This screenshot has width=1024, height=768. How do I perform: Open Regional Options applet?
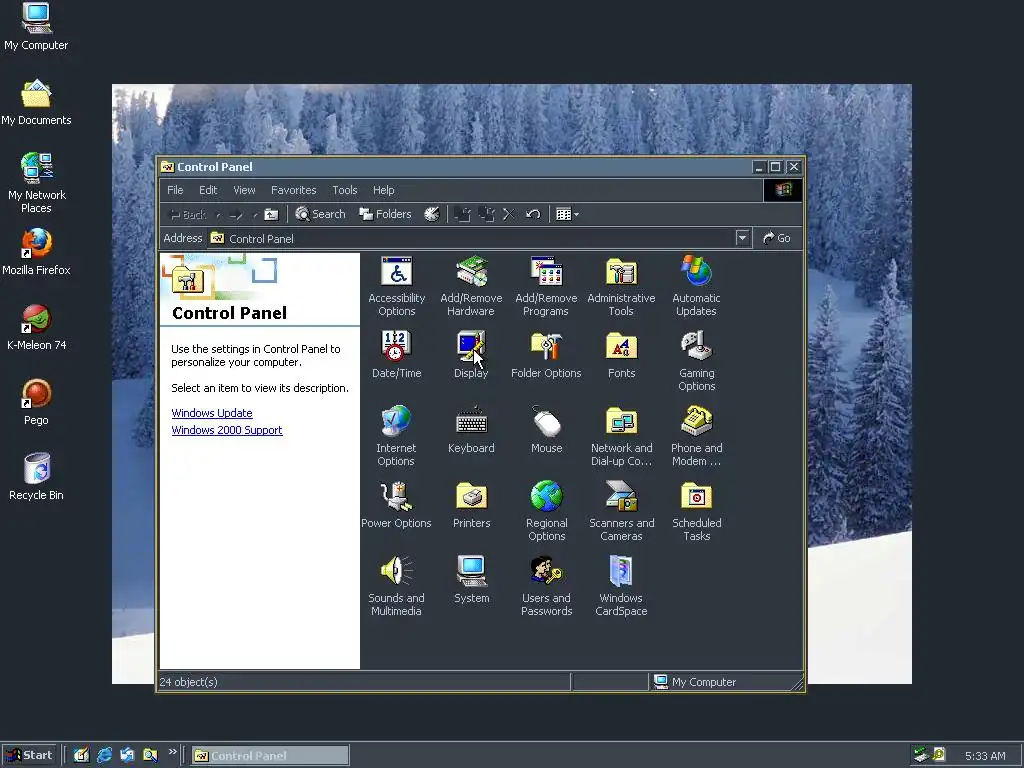click(546, 511)
